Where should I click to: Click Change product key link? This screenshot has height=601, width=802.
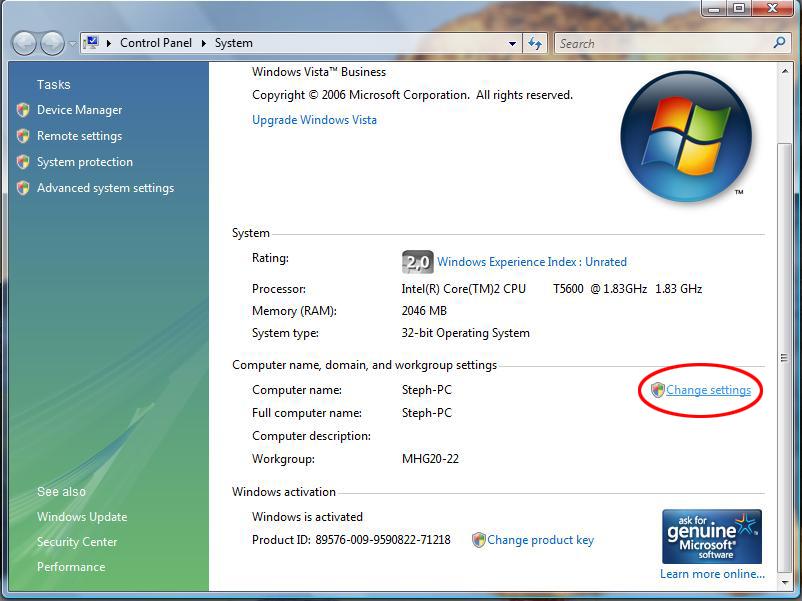pyautogui.click(x=541, y=540)
